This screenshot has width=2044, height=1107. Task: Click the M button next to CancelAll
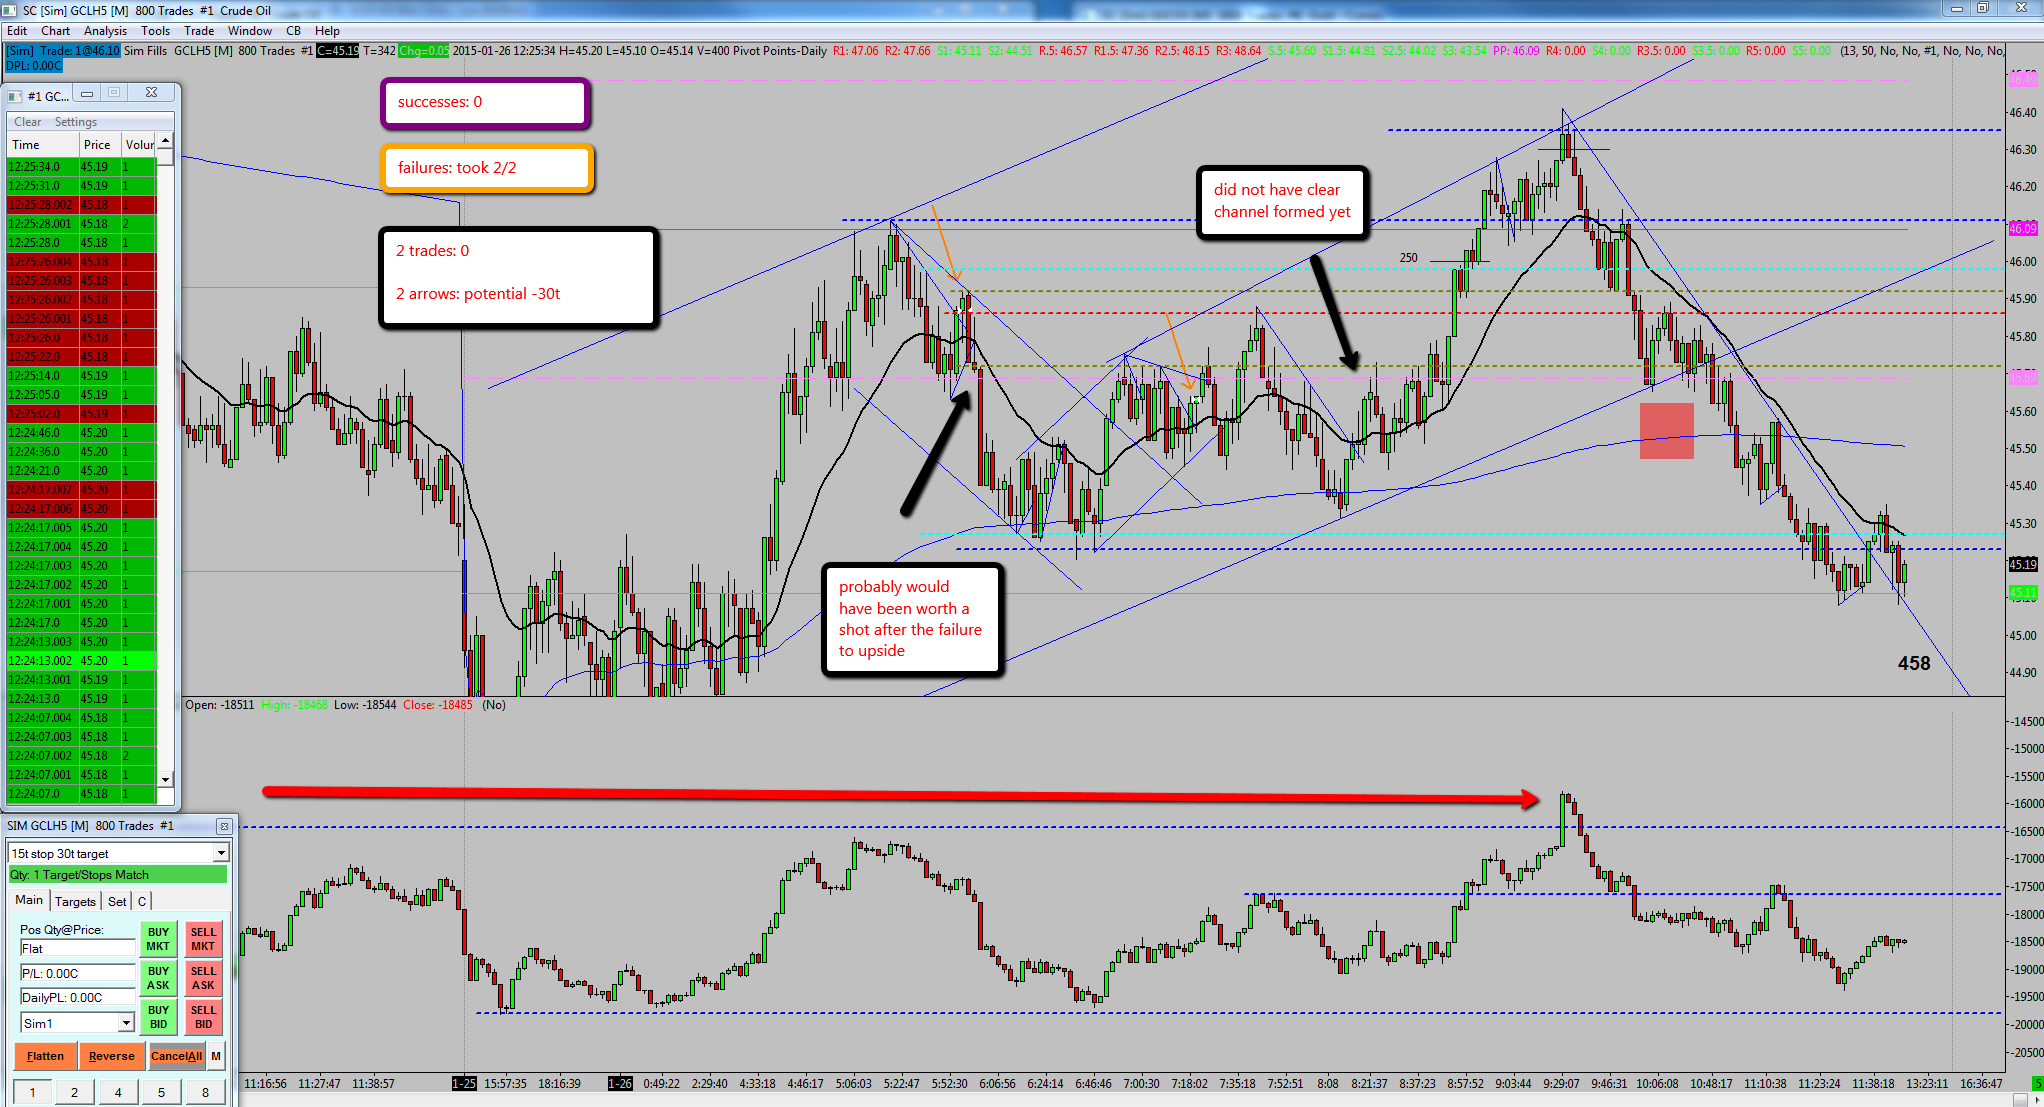point(216,1056)
